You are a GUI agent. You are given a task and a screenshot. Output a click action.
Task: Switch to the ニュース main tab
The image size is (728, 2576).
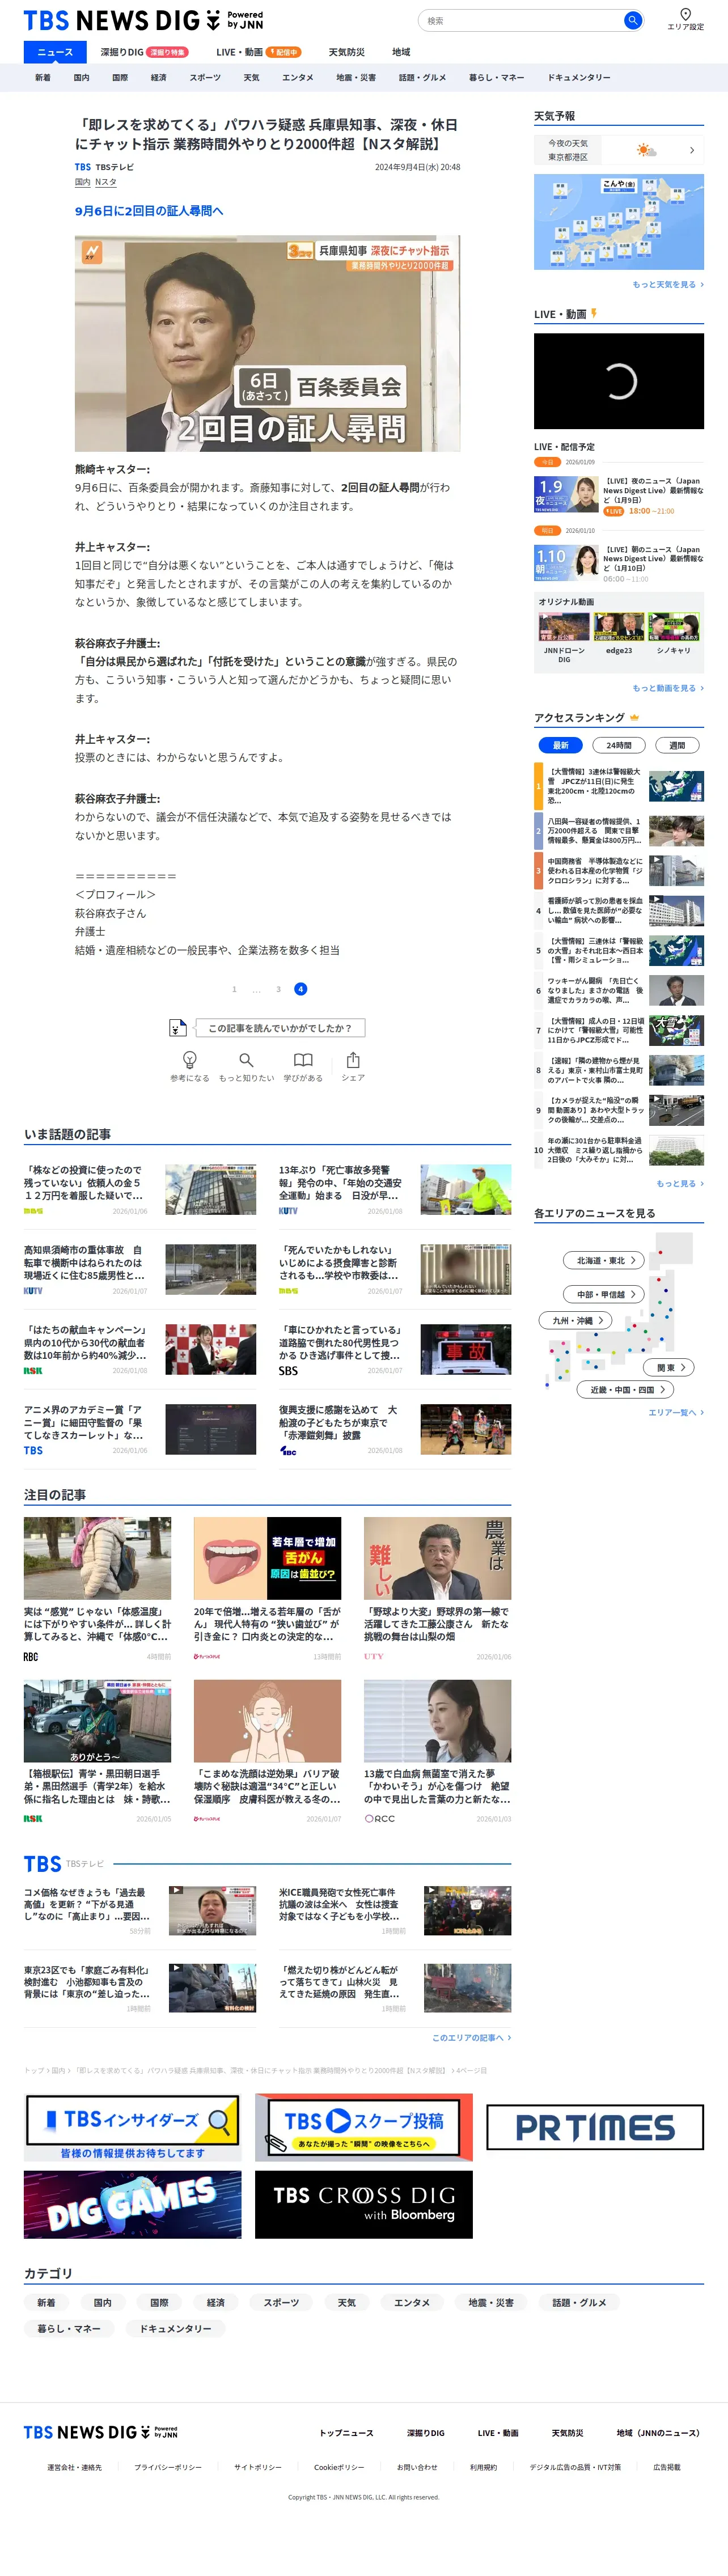click(x=55, y=52)
